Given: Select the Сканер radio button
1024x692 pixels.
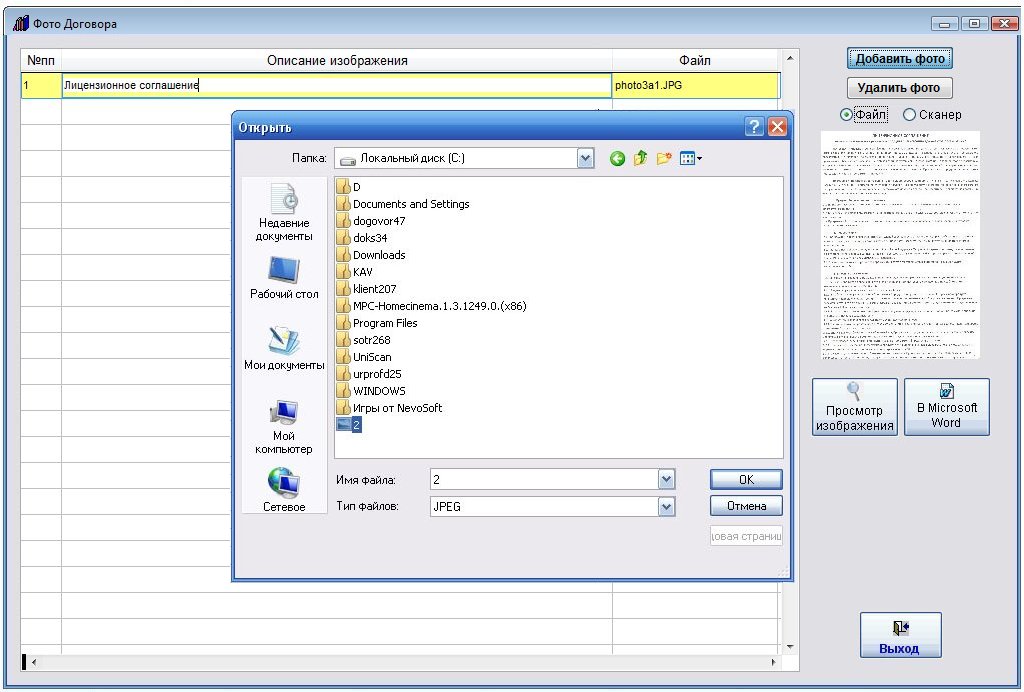Looking at the screenshot, I should click(x=909, y=115).
